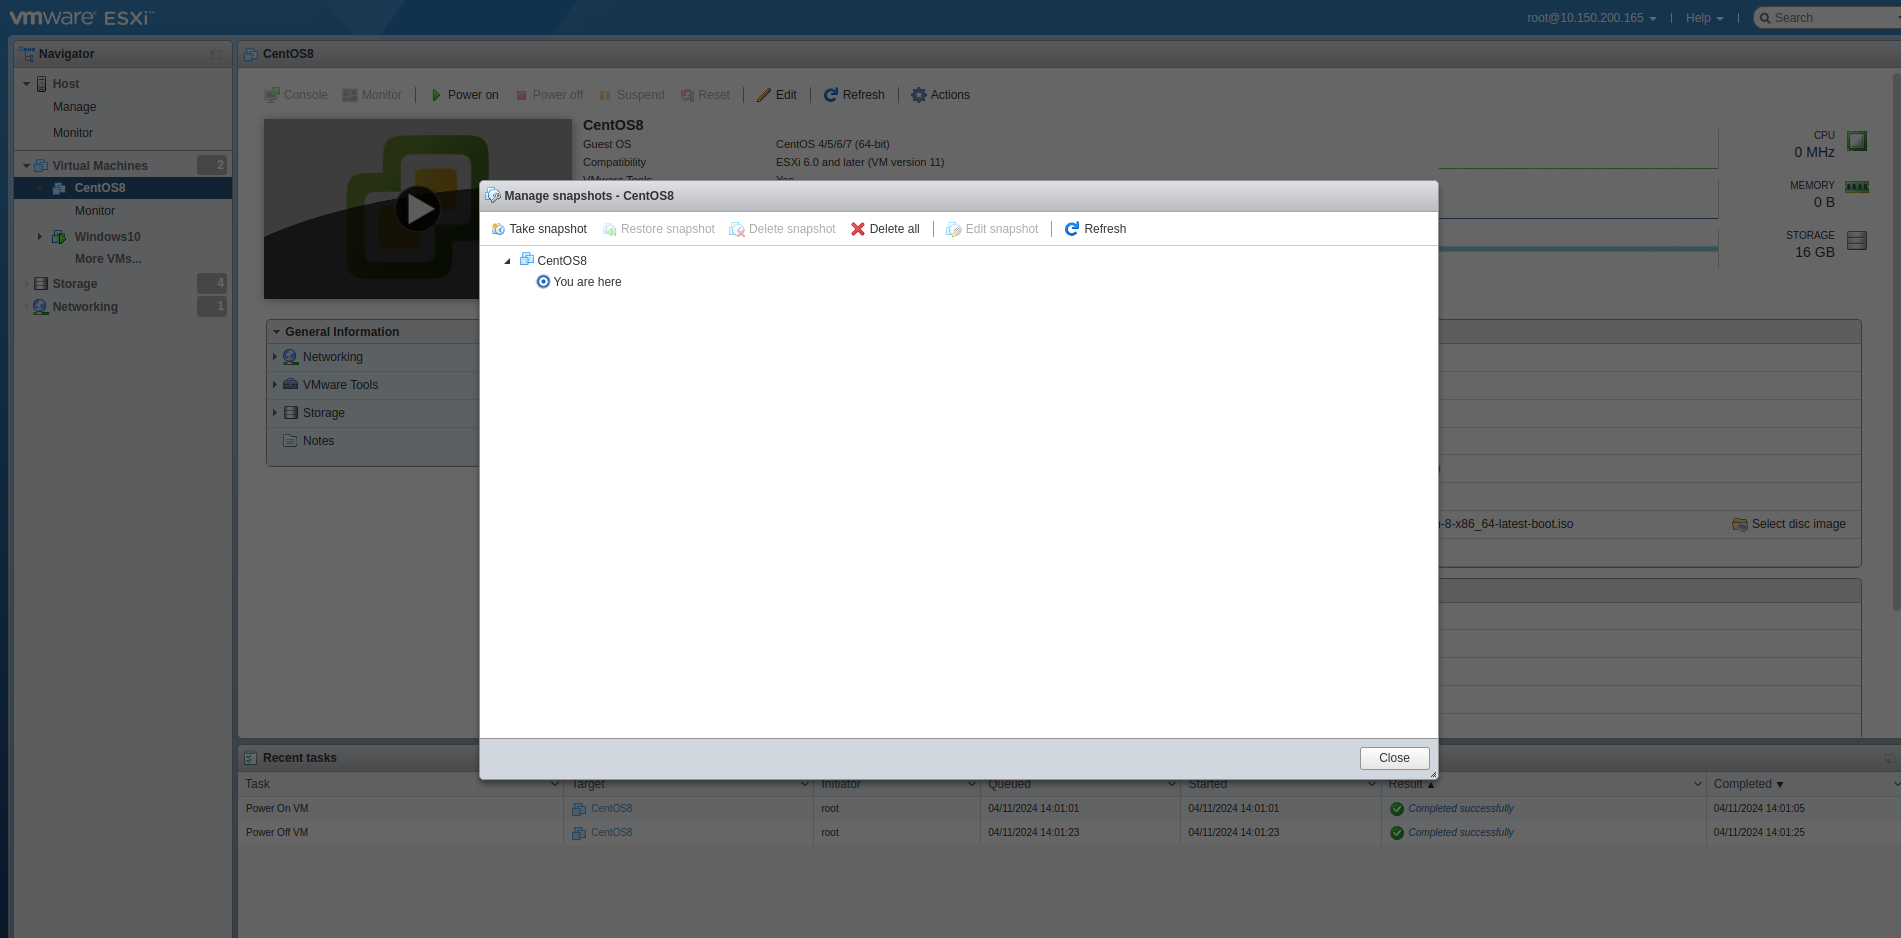Open the root@10.150.200.165 user menu
This screenshot has width=1901, height=938.
1591,18
